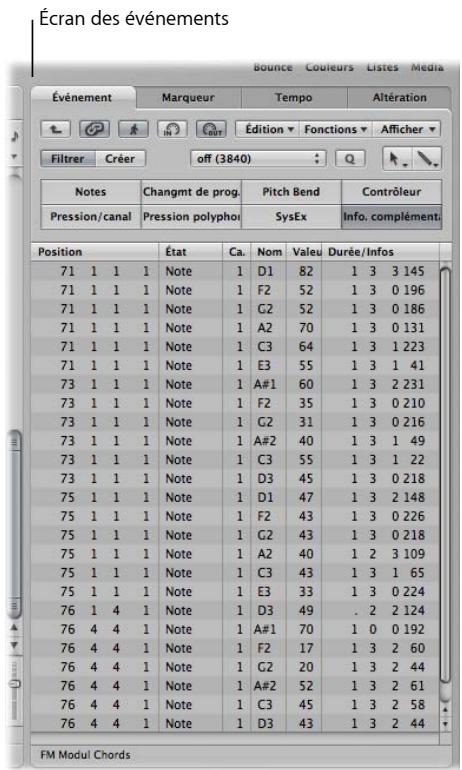Select the E3 note with value 55
Viewport: 462px width, 770px height.
click(x=235, y=365)
